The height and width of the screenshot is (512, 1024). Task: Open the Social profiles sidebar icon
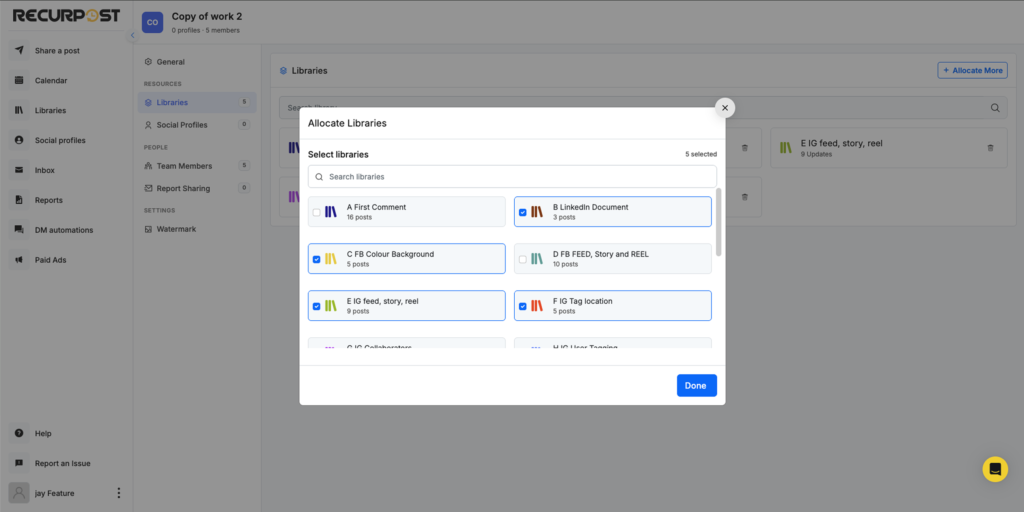click(19, 140)
